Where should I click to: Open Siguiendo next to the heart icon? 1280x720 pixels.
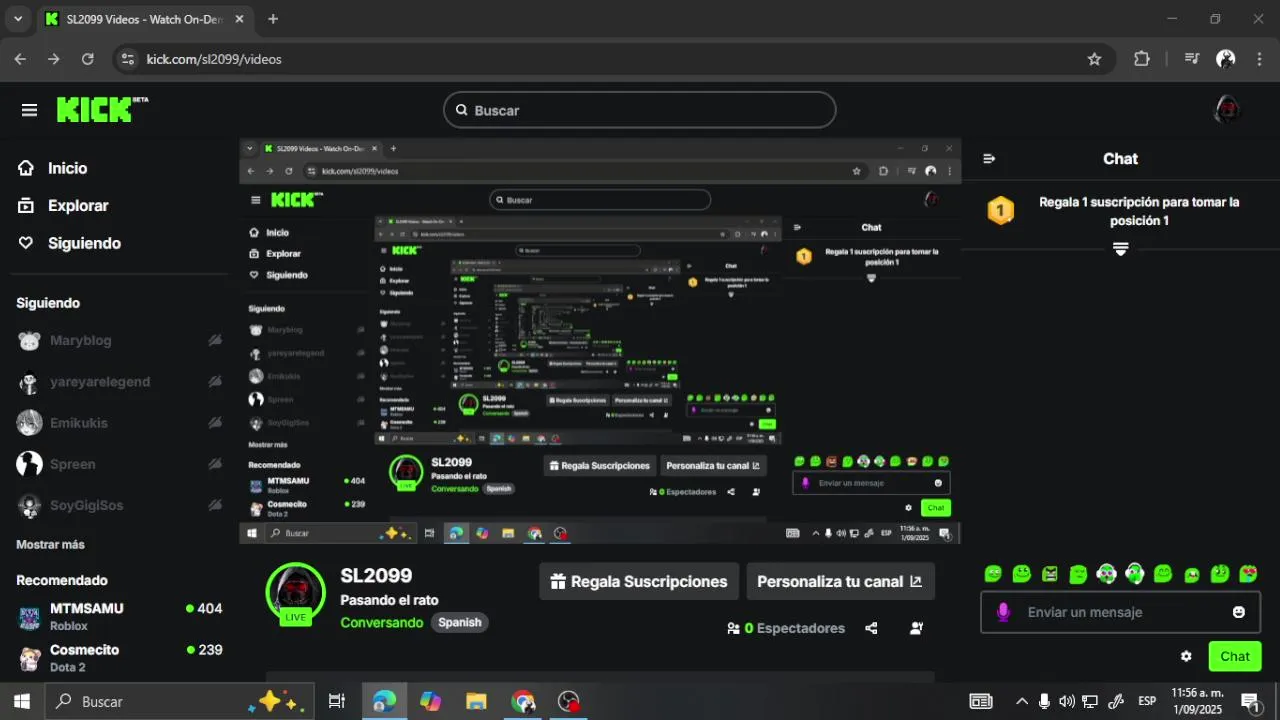tap(84, 243)
